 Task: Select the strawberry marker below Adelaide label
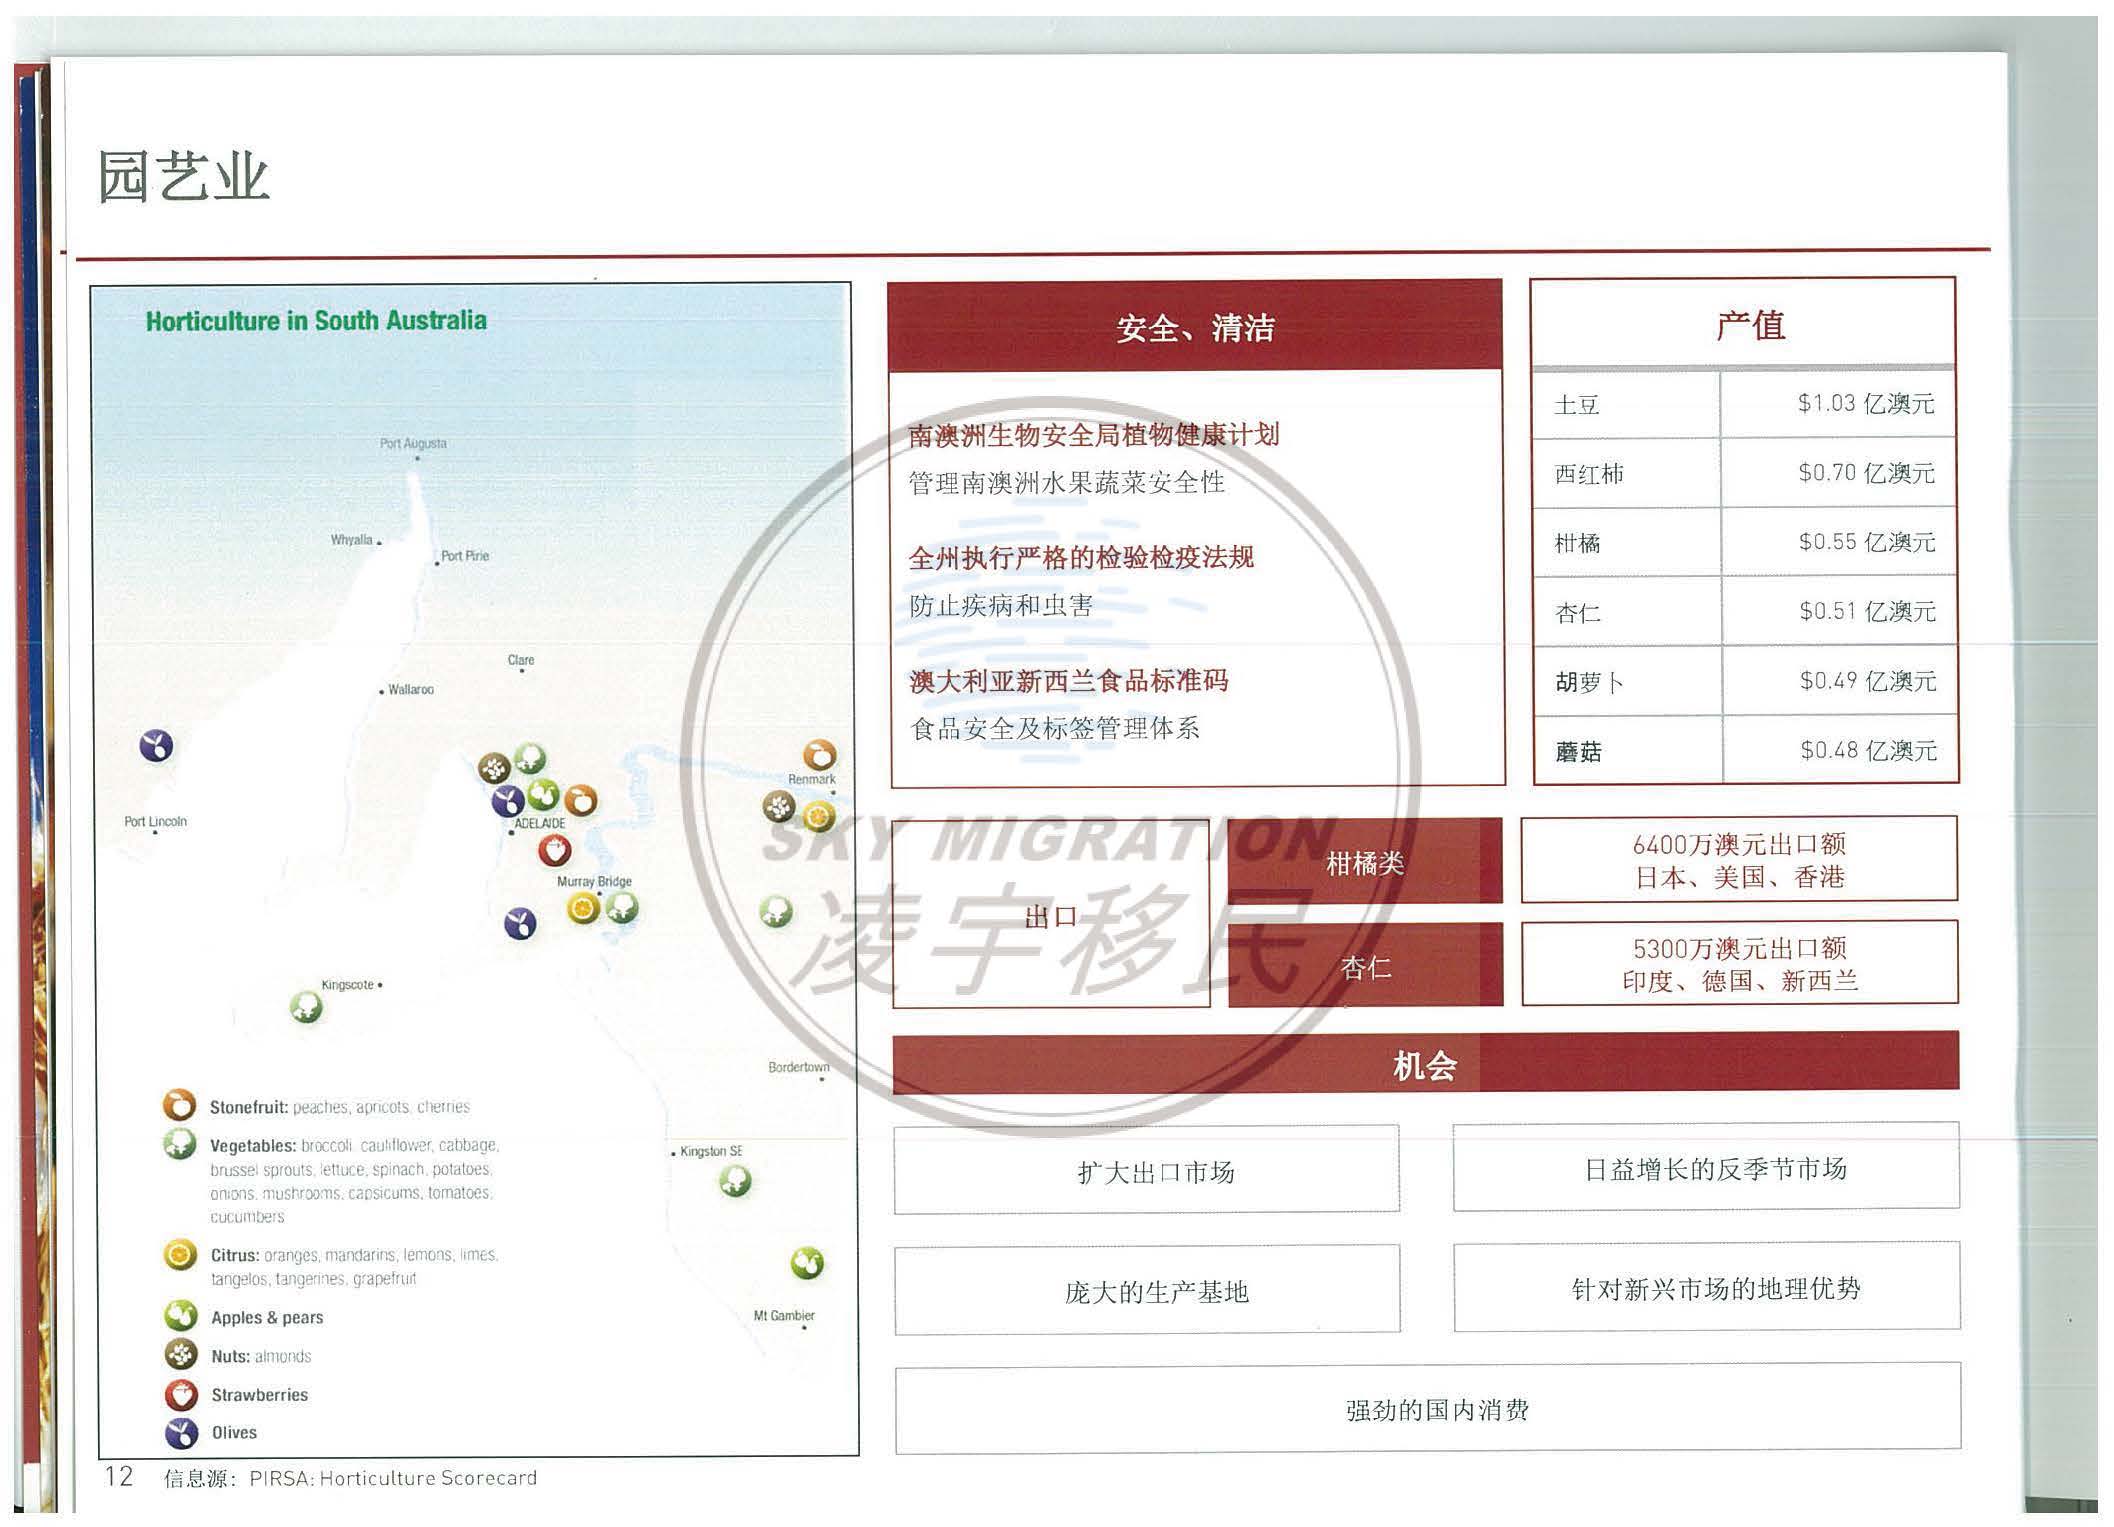[x=555, y=851]
